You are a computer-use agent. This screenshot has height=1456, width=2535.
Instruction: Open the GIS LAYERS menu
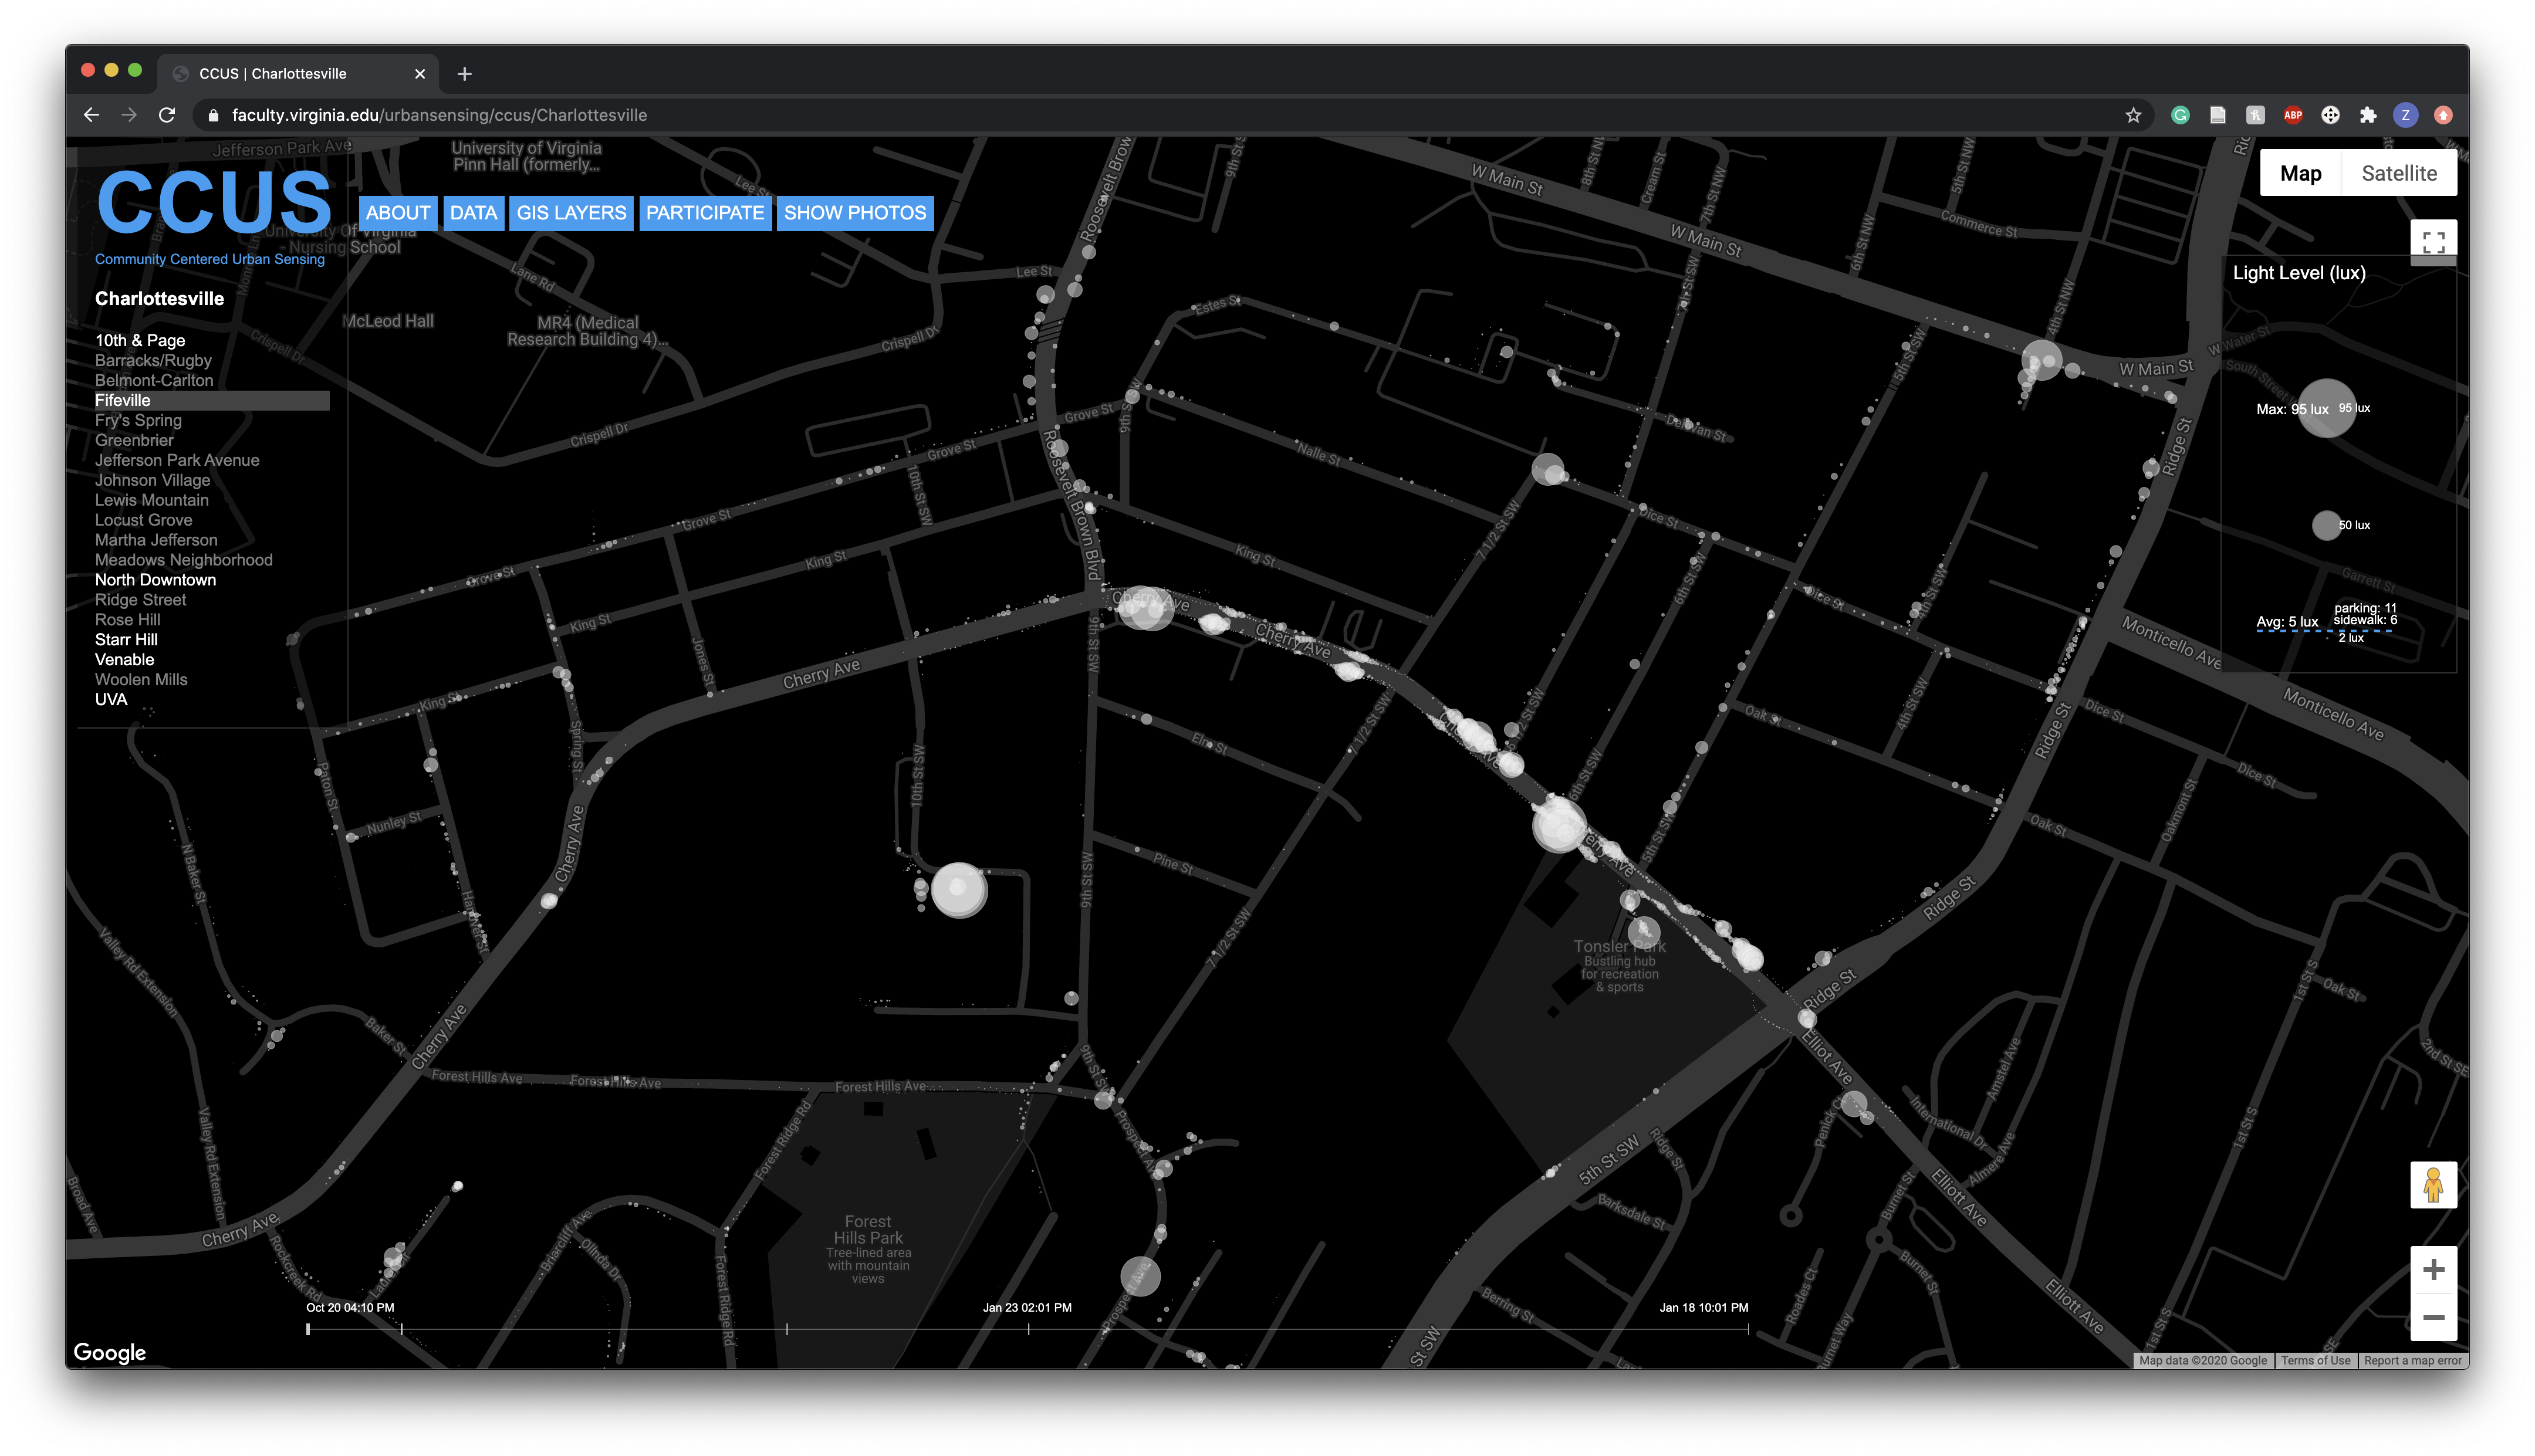tap(570, 213)
